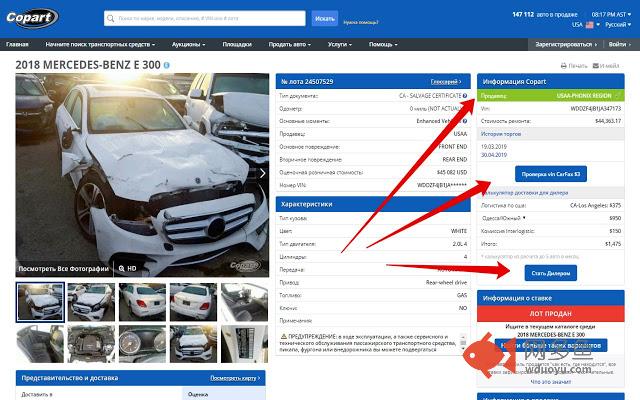Open the AST time zone dropdown
This screenshot has height=400, width=640.
coord(611,14)
